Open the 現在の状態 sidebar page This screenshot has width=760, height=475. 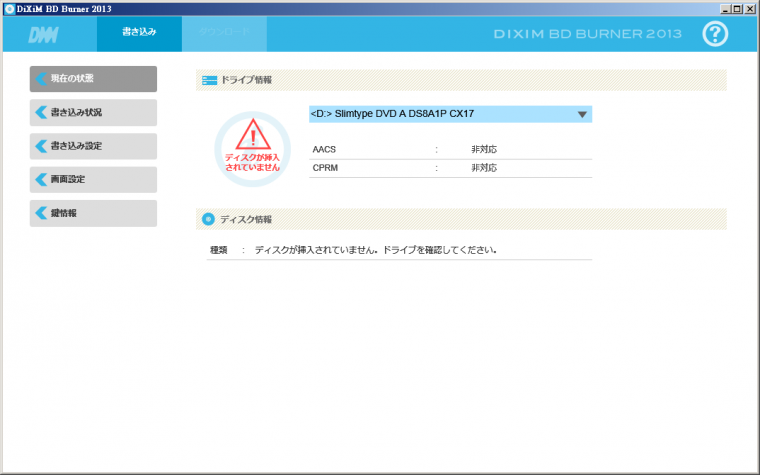[x=93, y=79]
